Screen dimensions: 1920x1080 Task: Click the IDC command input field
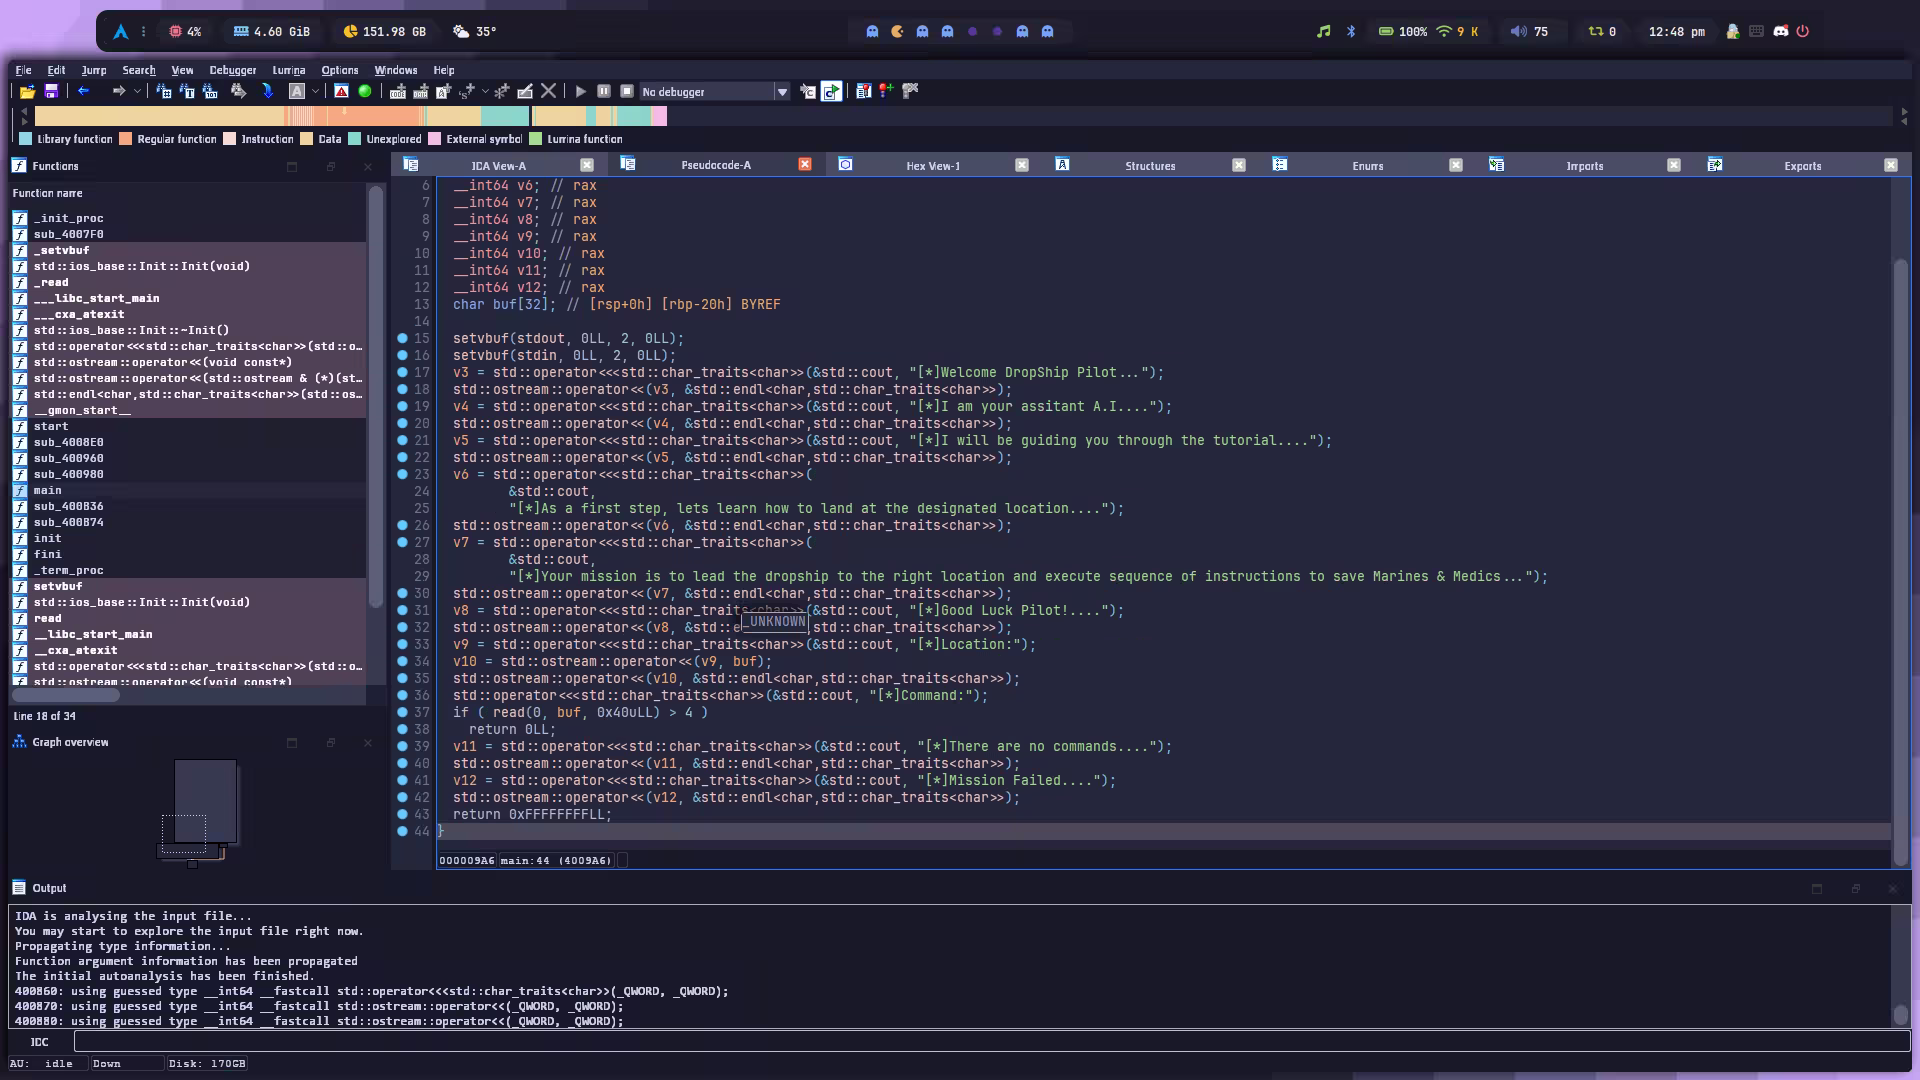click(x=990, y=1042)
